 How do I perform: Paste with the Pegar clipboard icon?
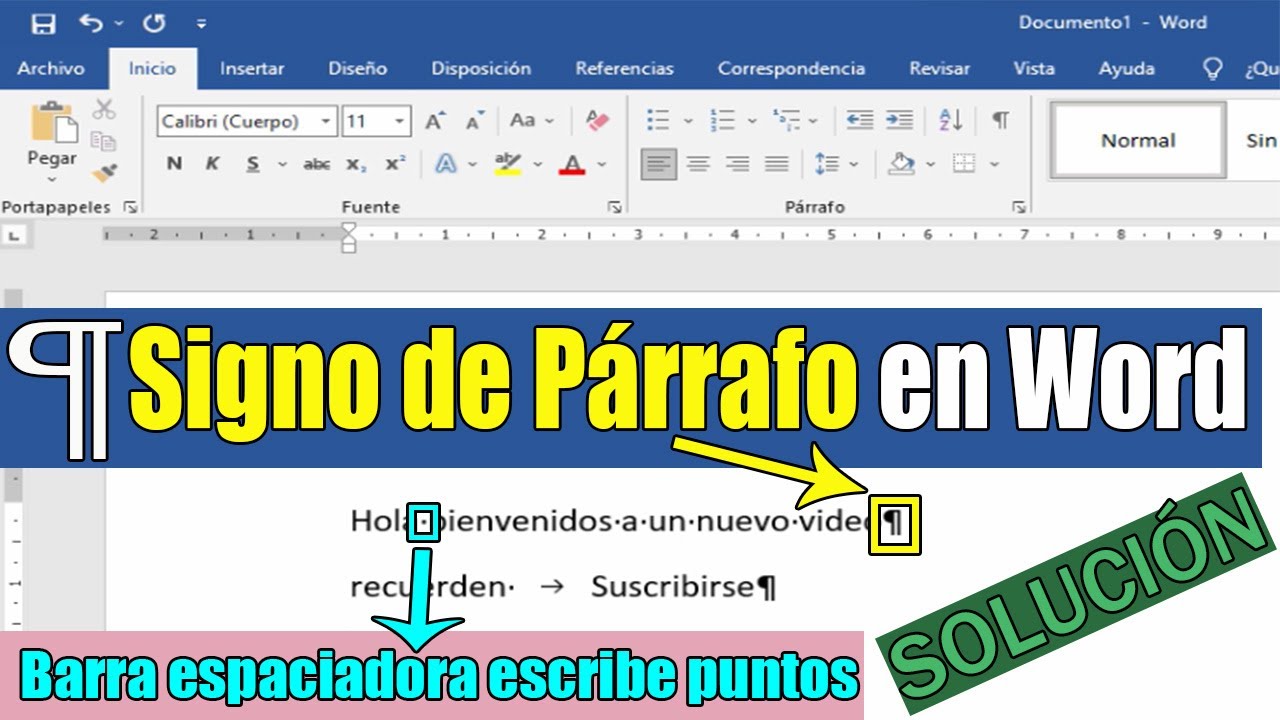tap(53, 122)
